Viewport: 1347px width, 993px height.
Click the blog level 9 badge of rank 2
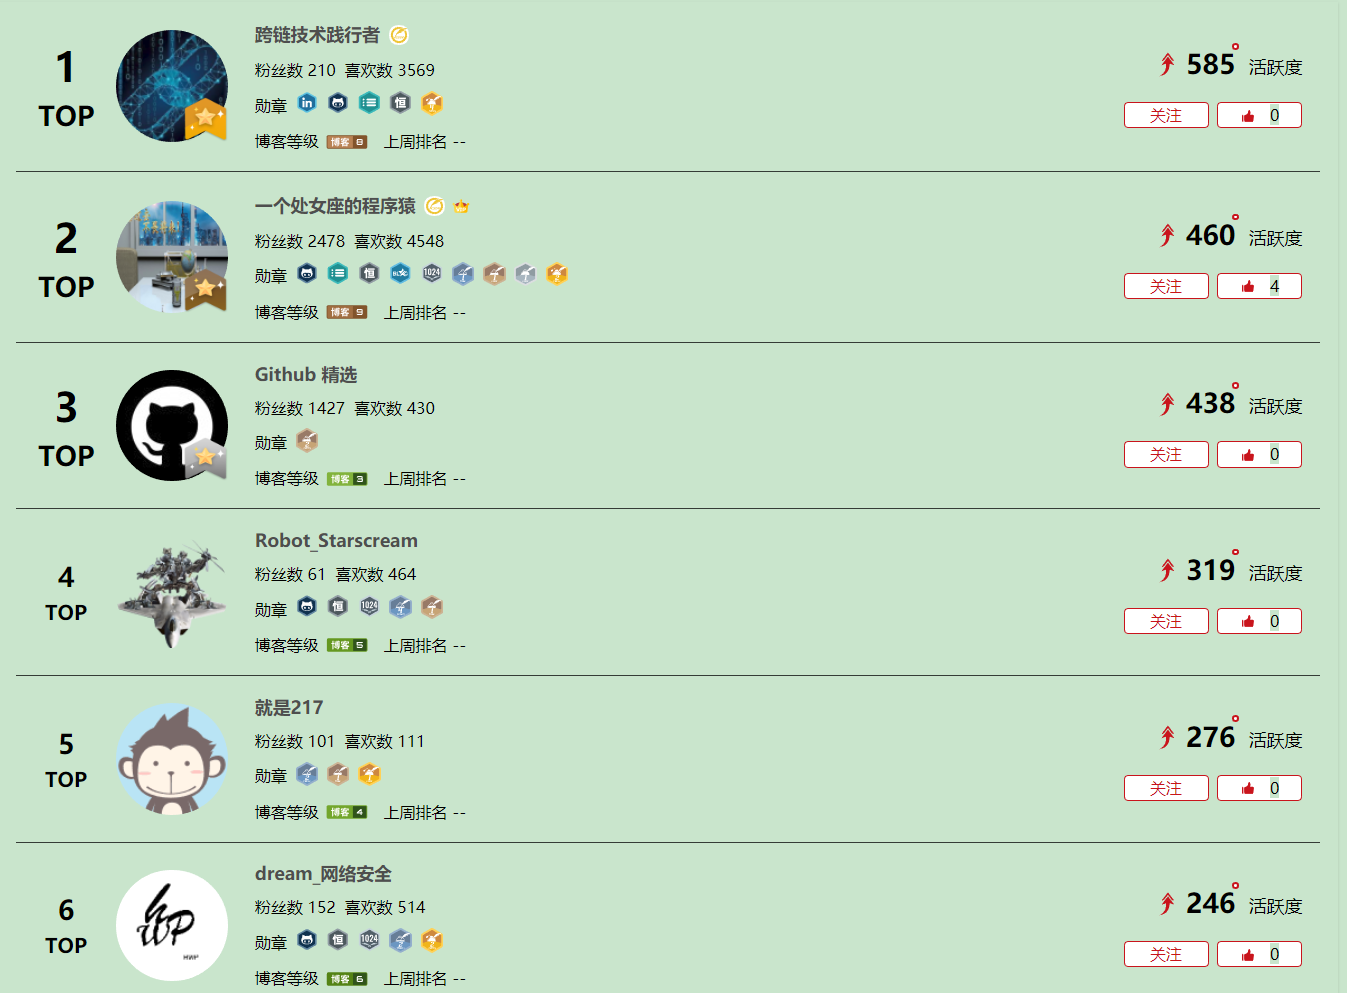[x=347, y=312]
